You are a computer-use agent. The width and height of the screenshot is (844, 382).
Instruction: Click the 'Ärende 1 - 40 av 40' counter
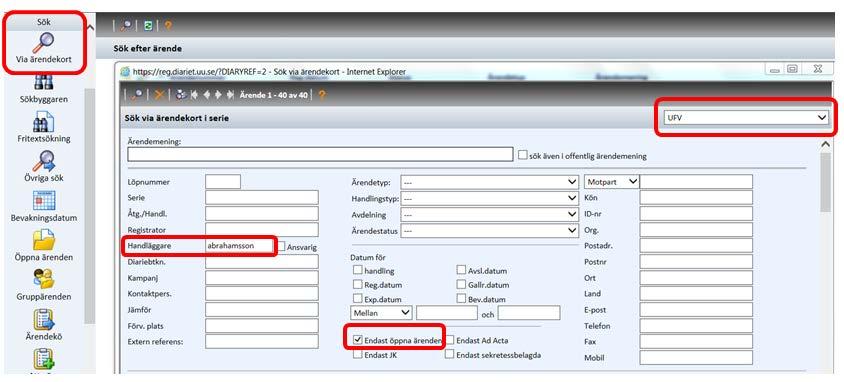(273, 95)
